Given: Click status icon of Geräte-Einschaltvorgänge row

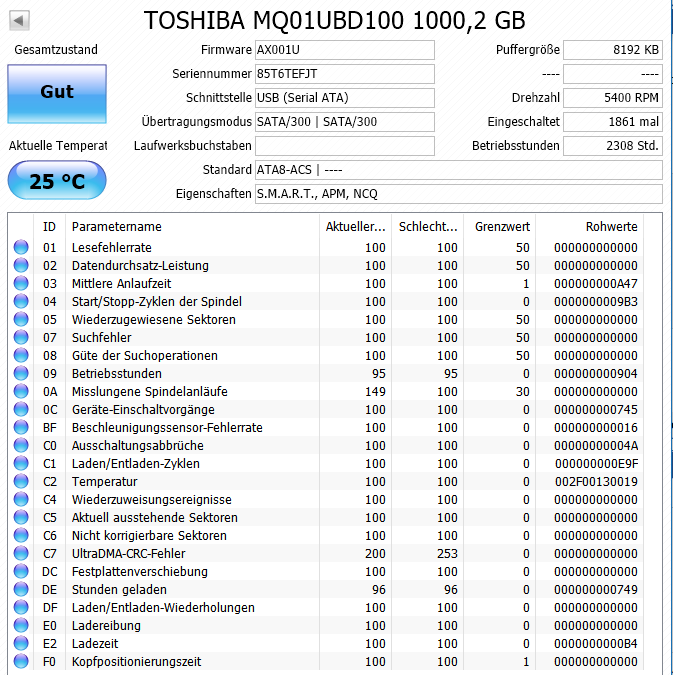Looking at the screenshot, I should 21,409.
